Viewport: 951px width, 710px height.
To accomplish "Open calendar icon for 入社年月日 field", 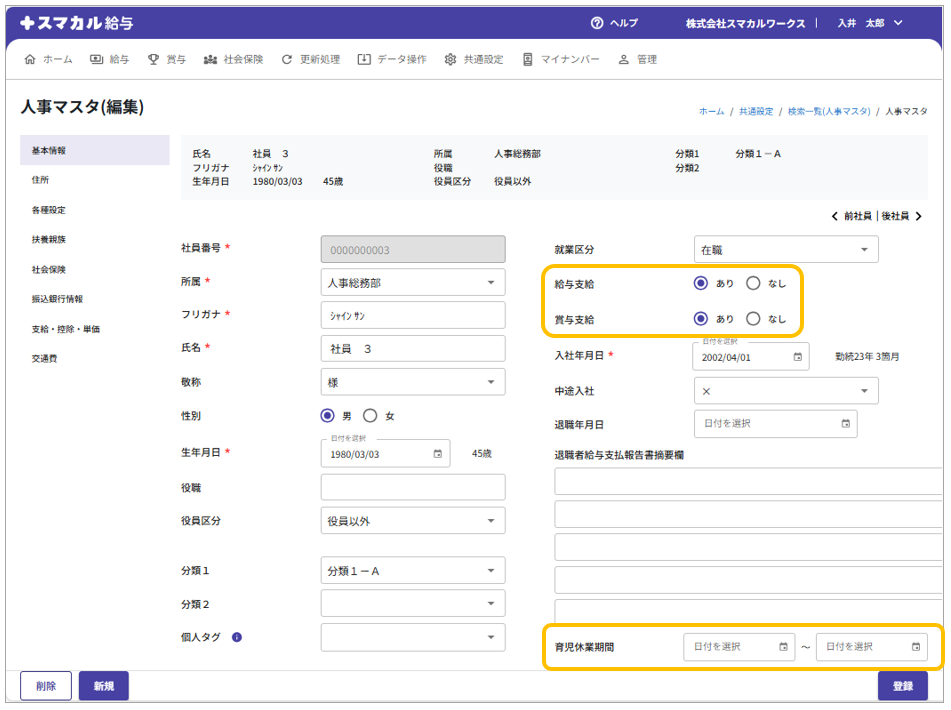I will pos(797,357).
